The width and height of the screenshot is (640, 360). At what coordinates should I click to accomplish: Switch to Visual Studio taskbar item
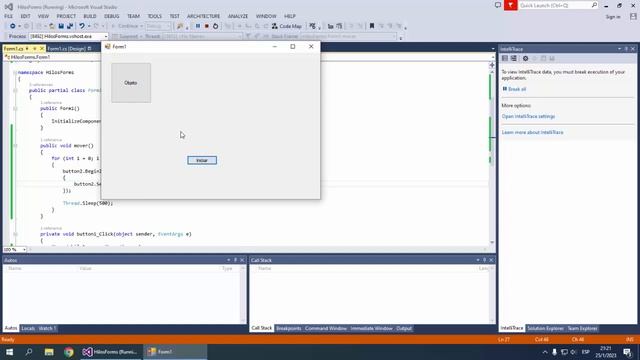[x=110, y=352]
